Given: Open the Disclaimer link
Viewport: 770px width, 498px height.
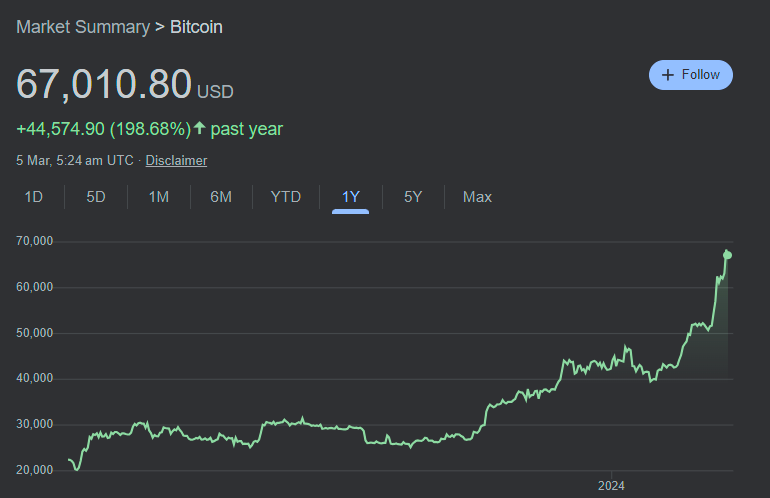Looking at the screenshot, I should tap(176, 161).
